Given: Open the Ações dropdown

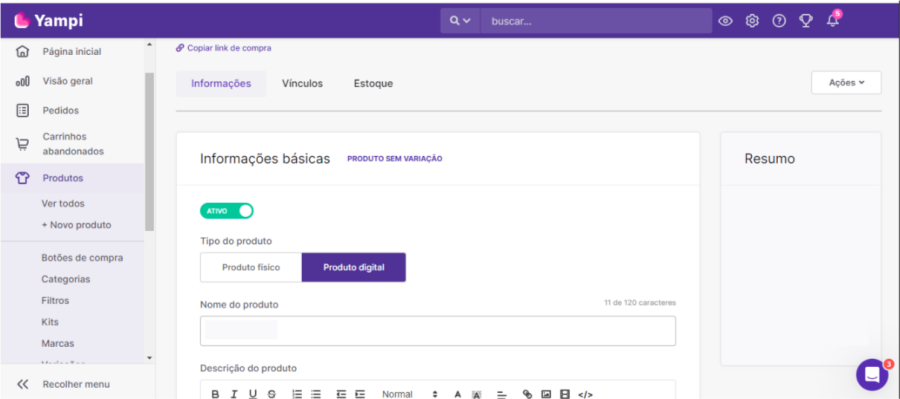Looking at the screenshot, I should tap(846, 83).
